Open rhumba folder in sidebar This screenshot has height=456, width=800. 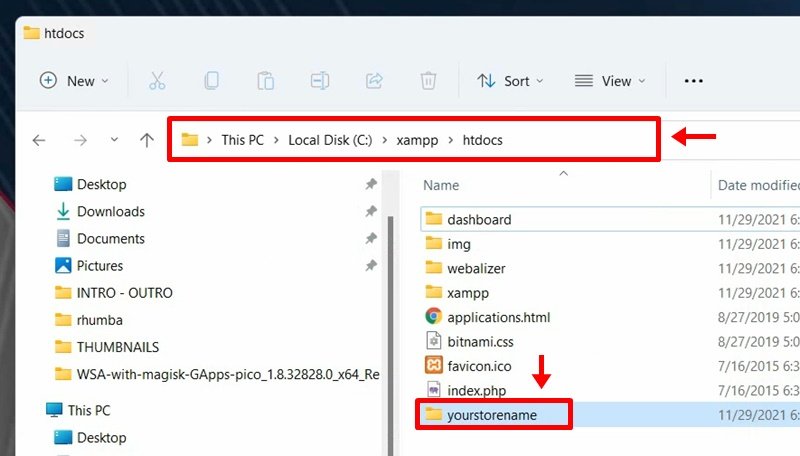[x=99, y=320]
